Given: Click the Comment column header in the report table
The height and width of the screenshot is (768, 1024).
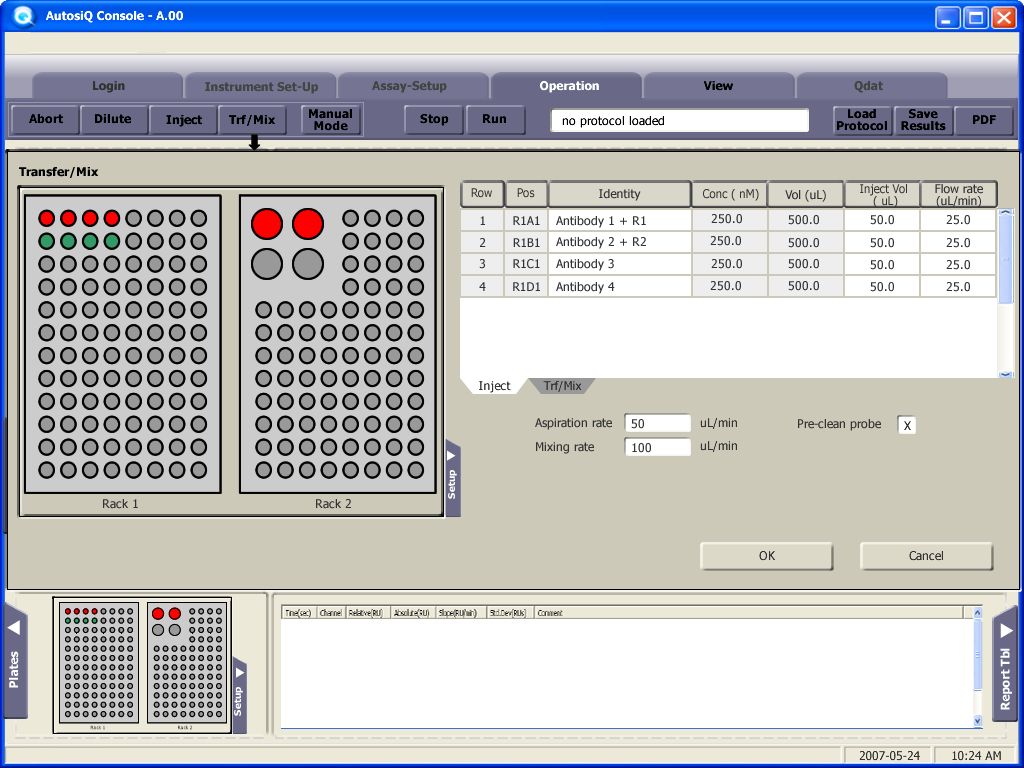Looking at the screenshot, I should (748, 613).
